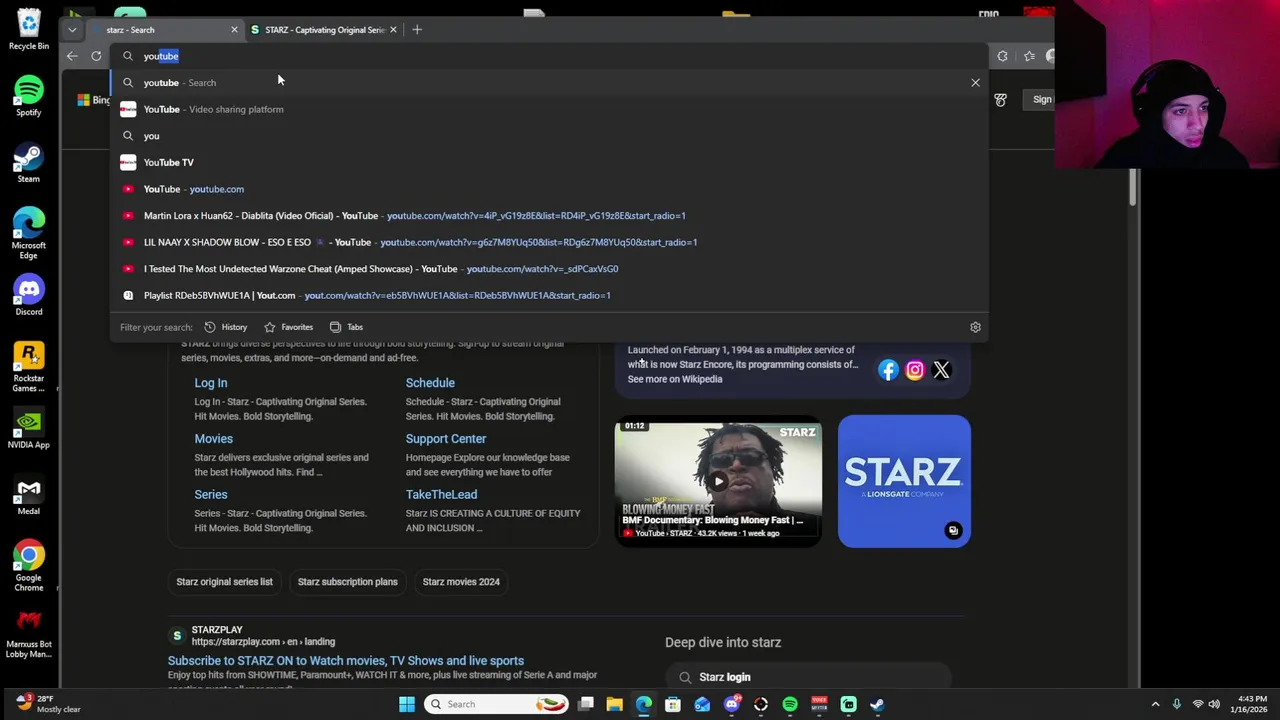
Task: Show hidden system tray icons chevron
Action: [x=1155, y=704]
